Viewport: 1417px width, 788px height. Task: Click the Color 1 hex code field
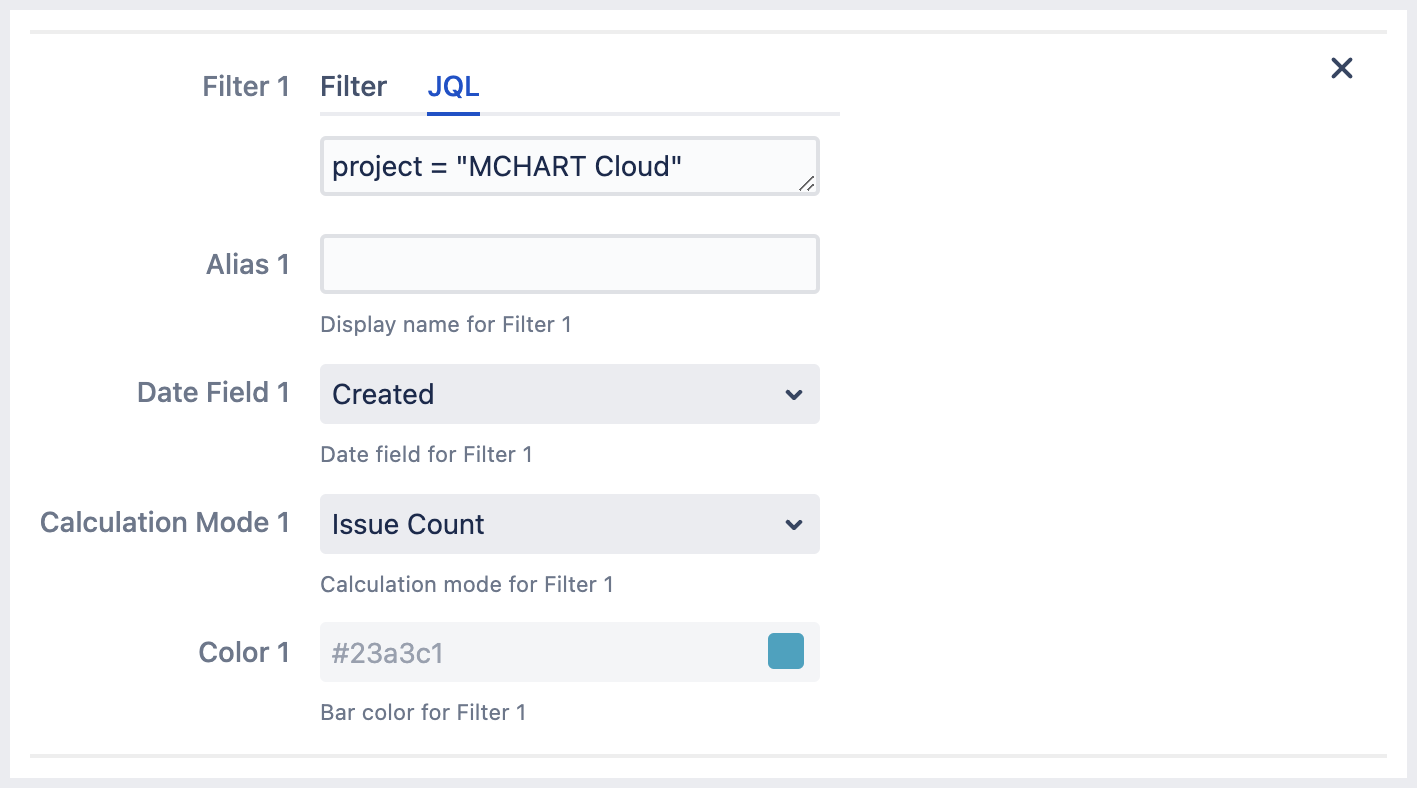(540, 653)
